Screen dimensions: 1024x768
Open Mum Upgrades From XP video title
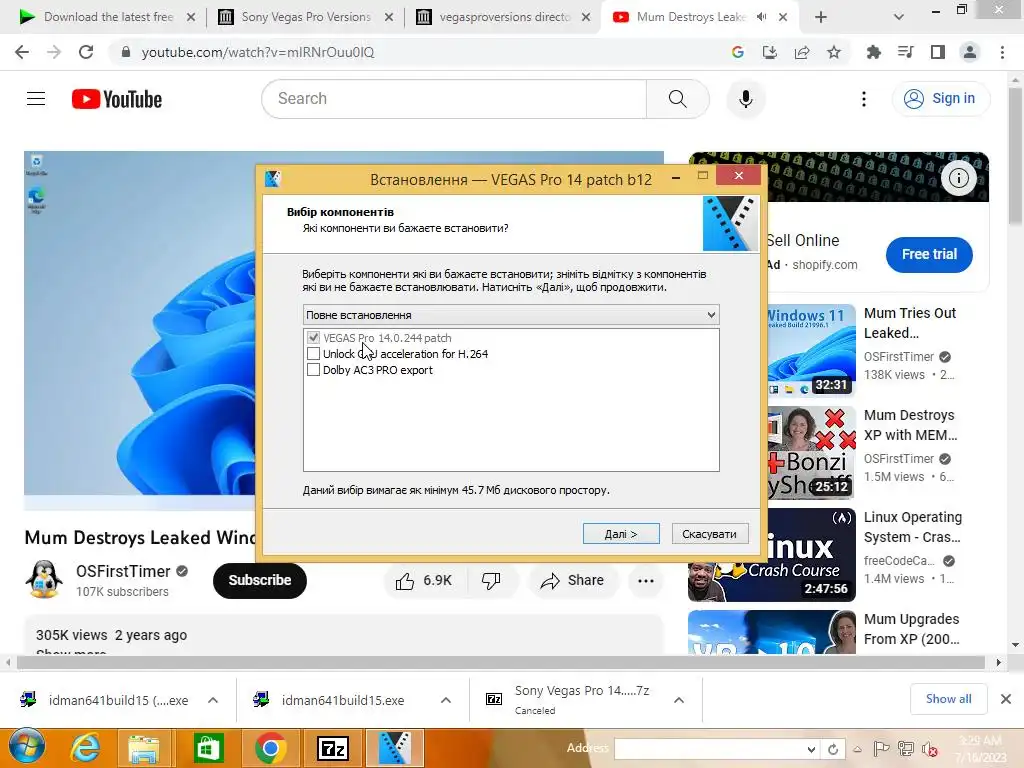point(912,628)
